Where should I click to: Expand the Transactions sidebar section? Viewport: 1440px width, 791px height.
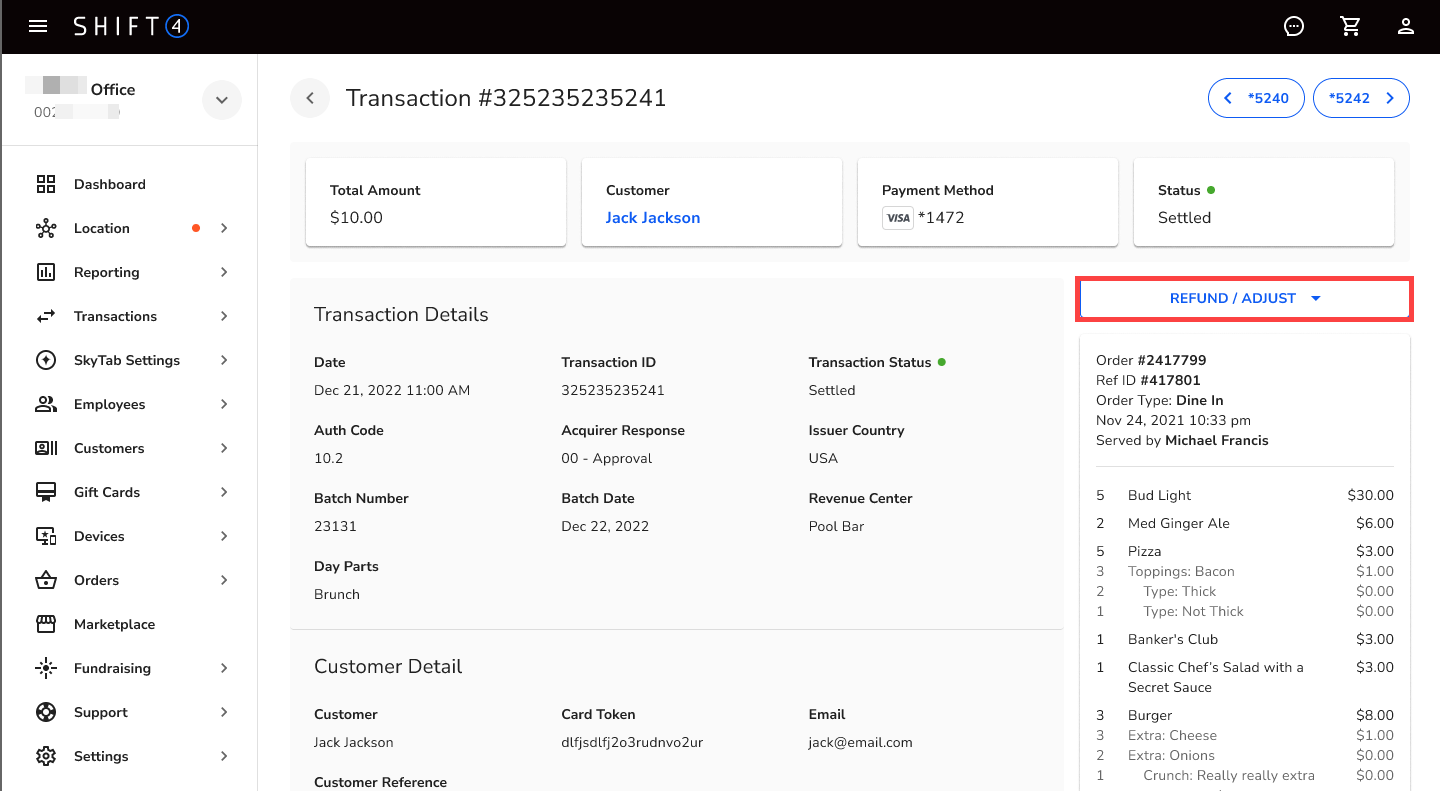pos(223,316)
